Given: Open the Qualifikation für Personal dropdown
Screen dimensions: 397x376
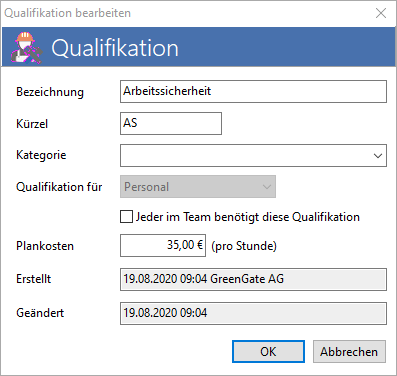Looking at the screenshot, I should [198, 187].
